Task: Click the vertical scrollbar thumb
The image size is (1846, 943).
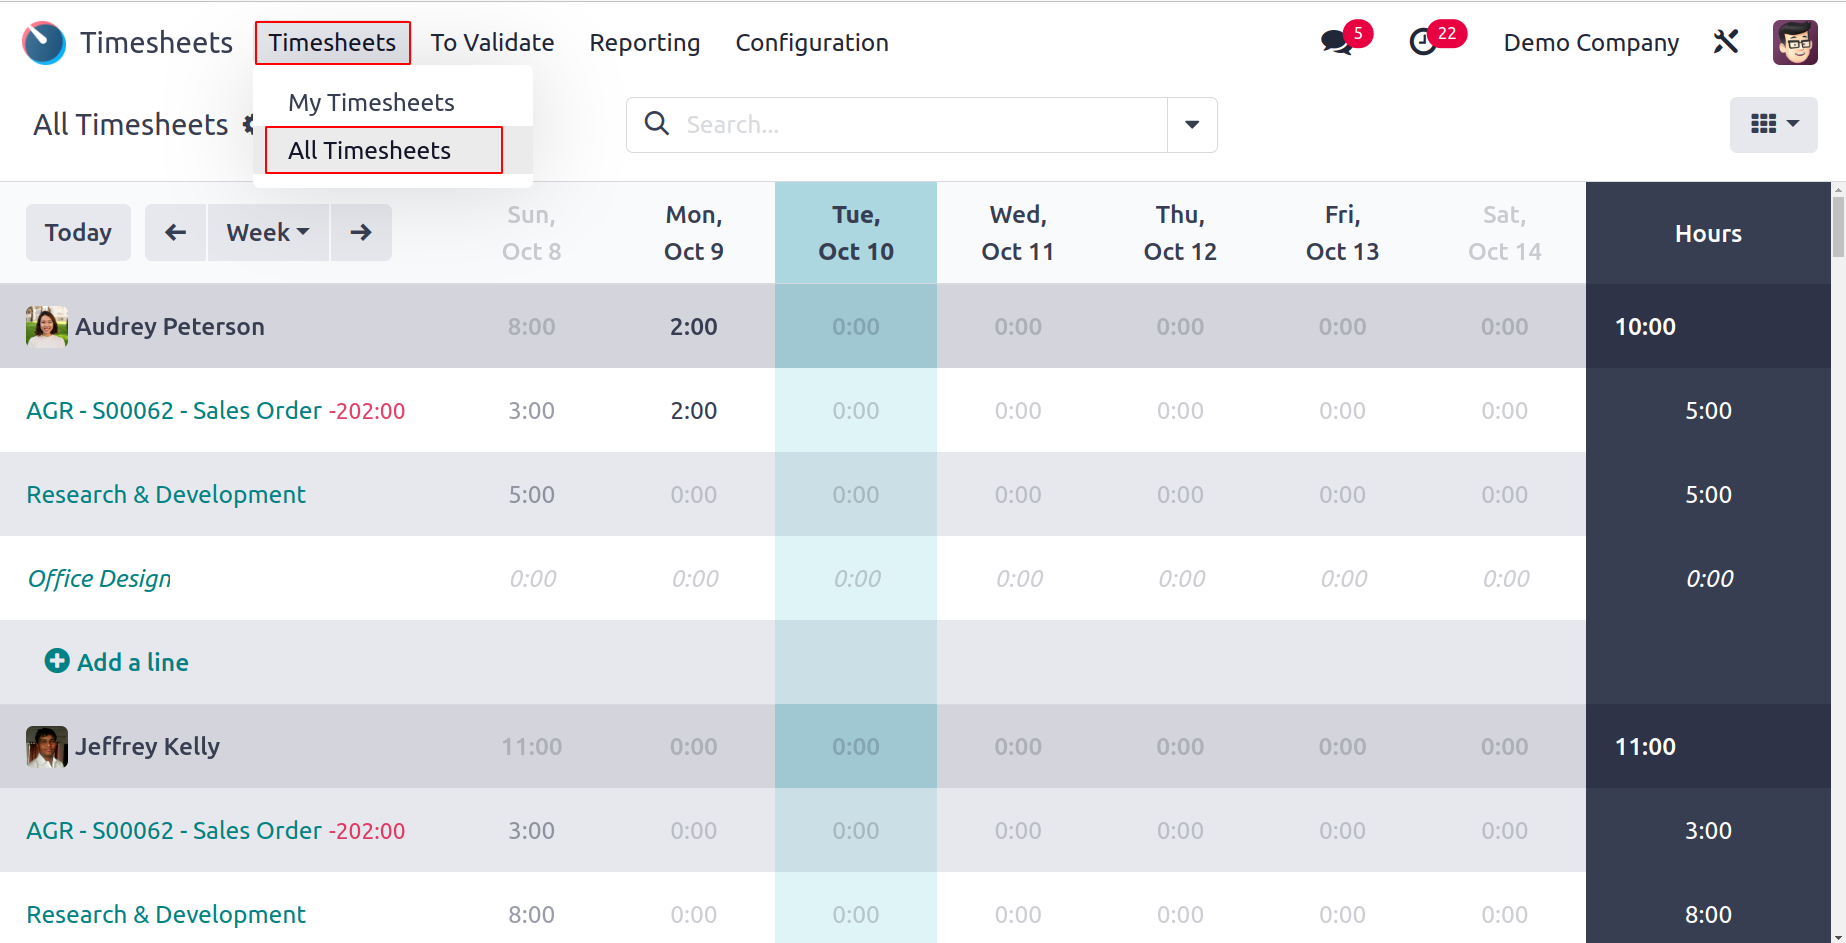Action: coord(1838,226)
